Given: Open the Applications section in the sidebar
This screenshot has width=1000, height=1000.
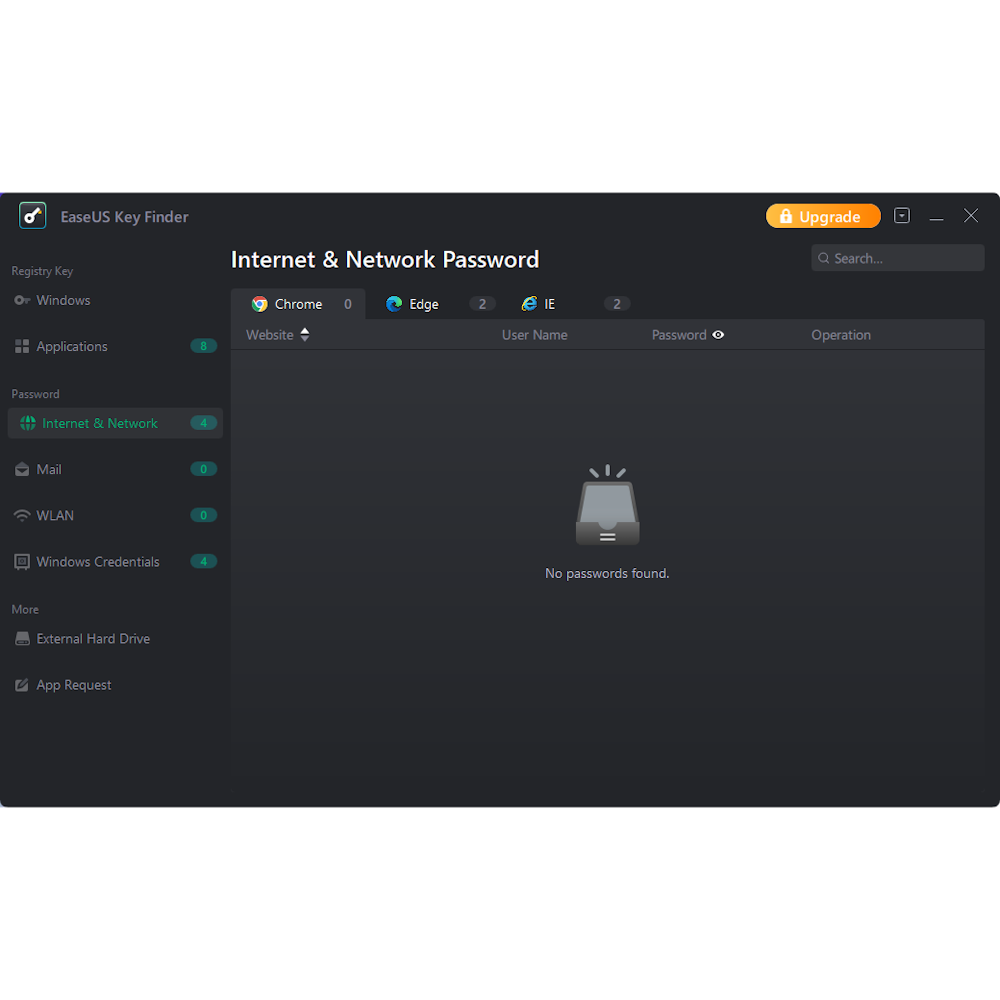Looking at the screenshot, I should tap(72, 346).
